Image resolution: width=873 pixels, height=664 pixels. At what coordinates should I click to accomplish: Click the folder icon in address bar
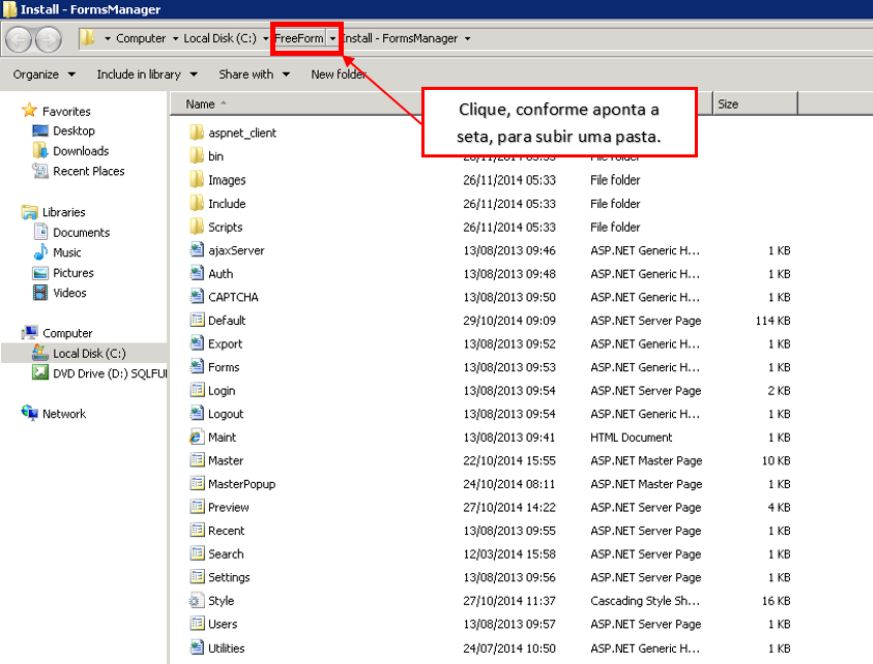(87, 38)
